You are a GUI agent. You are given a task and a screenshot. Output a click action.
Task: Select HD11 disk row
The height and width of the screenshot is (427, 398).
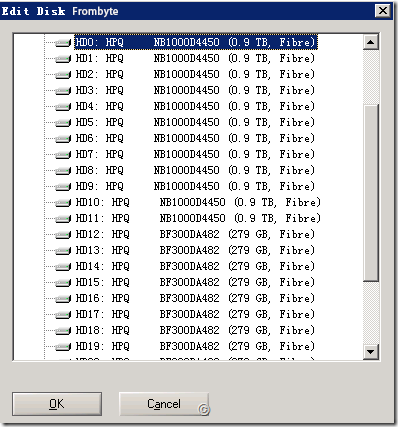[x=198, y=218]
